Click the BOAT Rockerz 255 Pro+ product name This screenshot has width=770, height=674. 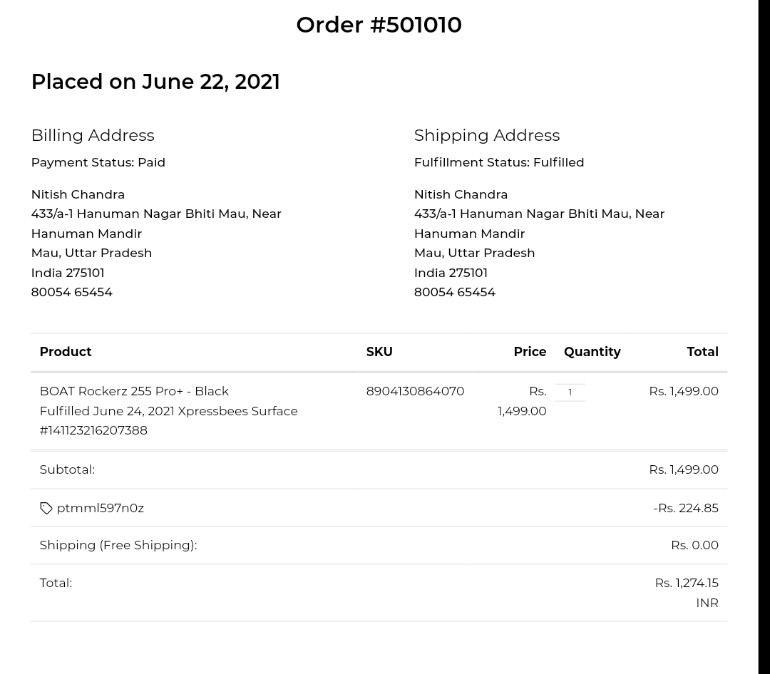pos(134,391)
